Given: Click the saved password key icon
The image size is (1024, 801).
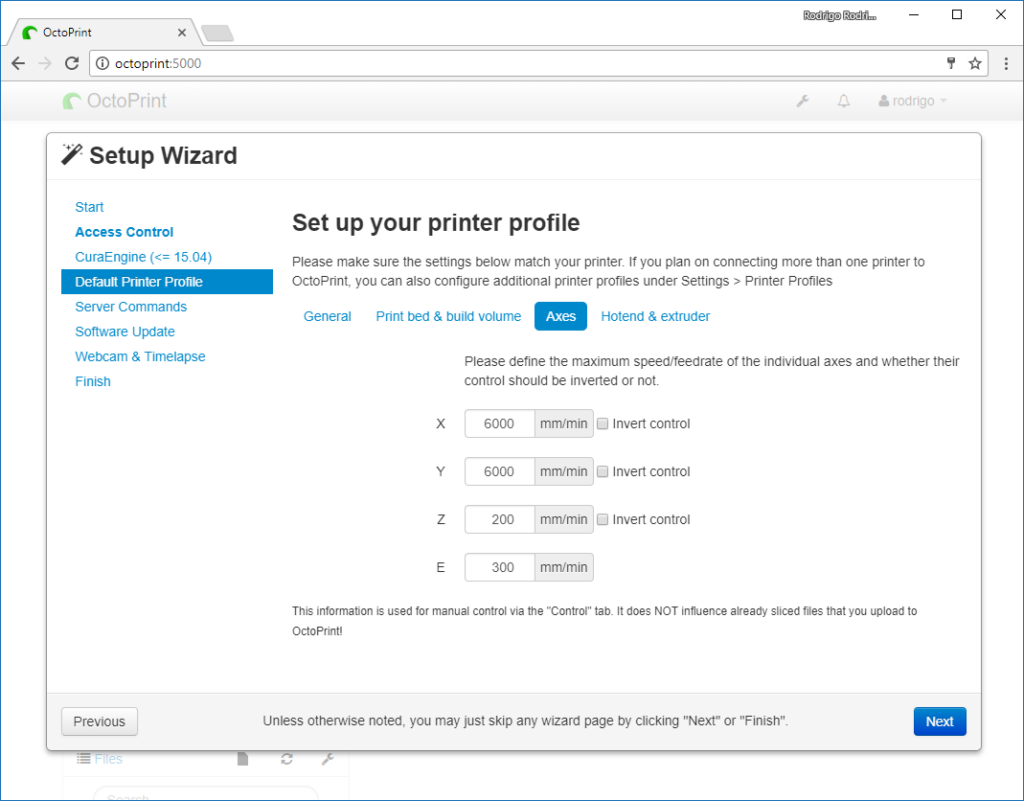Looking at the screenshot, I should pyautogui.click(x=951, y=63).
